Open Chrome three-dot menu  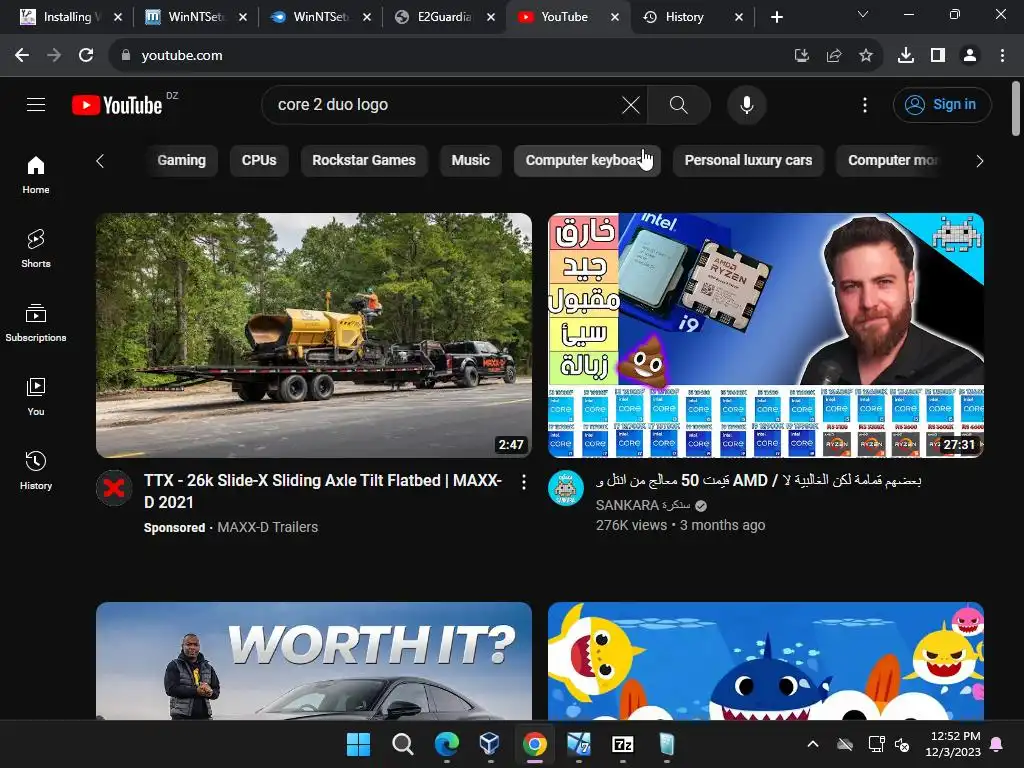point(1002,56)
